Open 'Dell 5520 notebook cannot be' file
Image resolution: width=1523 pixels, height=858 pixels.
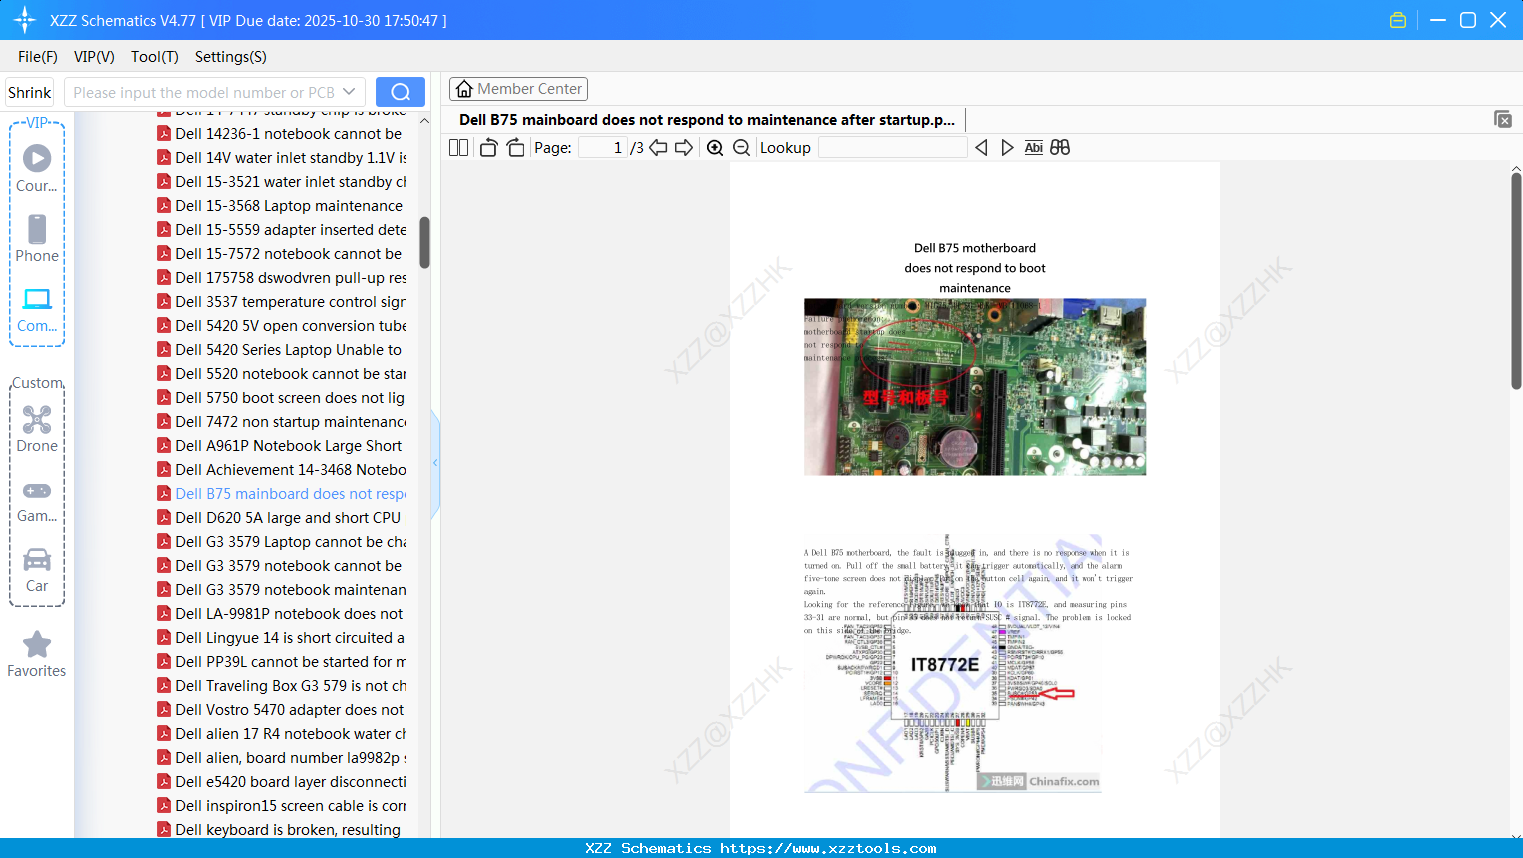pyautogui.click(x=282, y=374)
